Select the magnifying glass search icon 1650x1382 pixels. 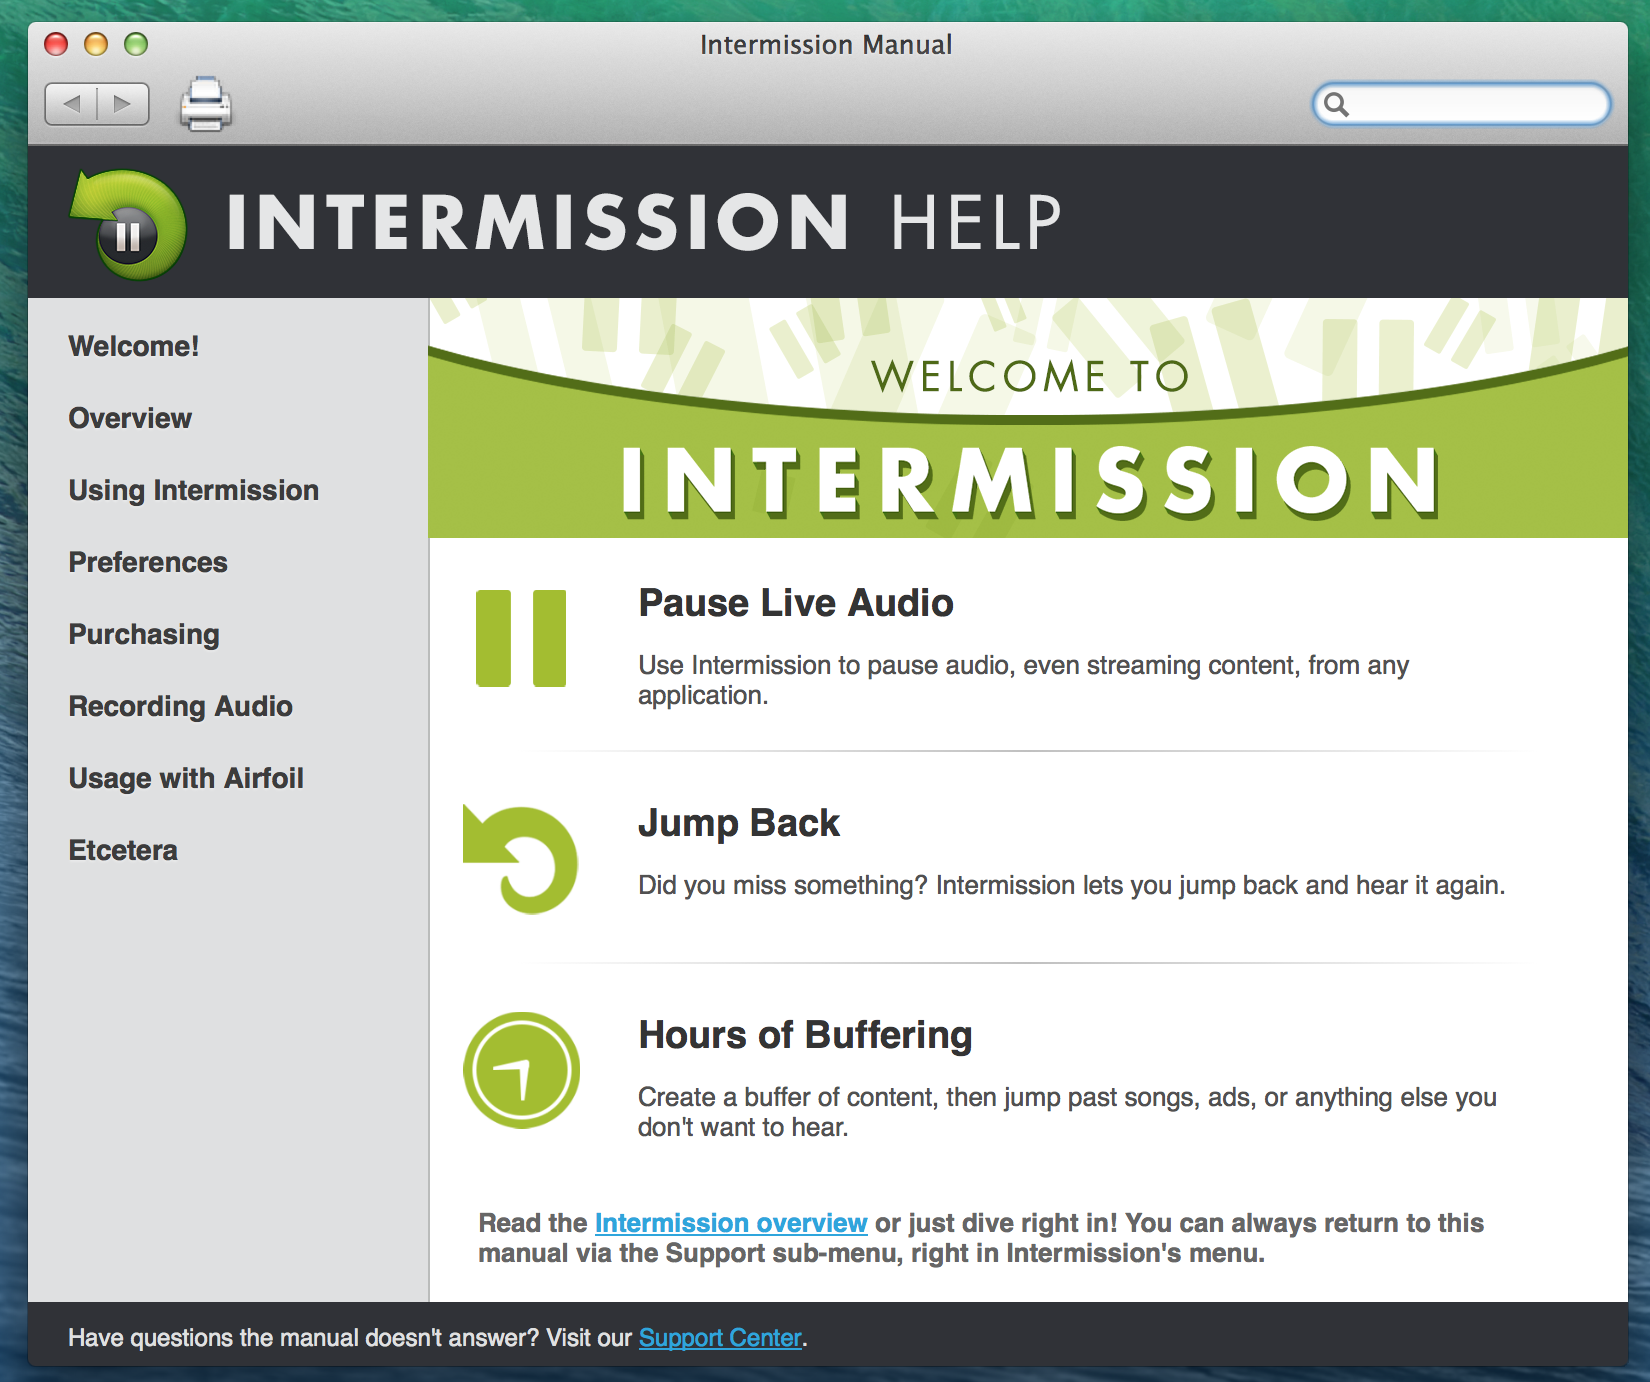[x=1336, y=104]
